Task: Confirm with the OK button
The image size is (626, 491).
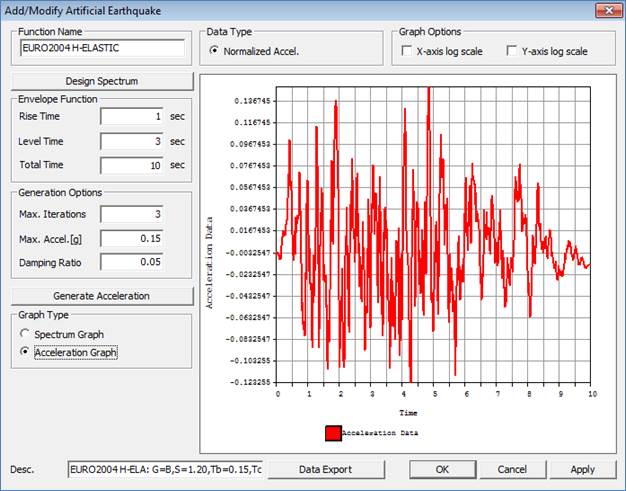Action: click(x=442, y=469)
